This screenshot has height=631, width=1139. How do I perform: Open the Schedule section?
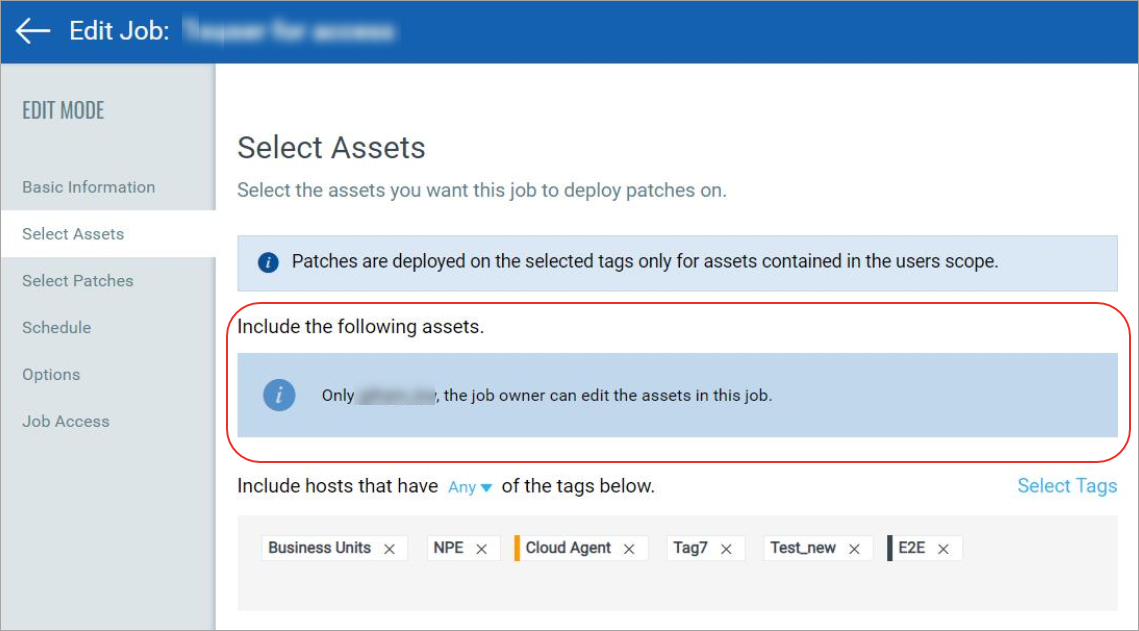tap(56, 327)
